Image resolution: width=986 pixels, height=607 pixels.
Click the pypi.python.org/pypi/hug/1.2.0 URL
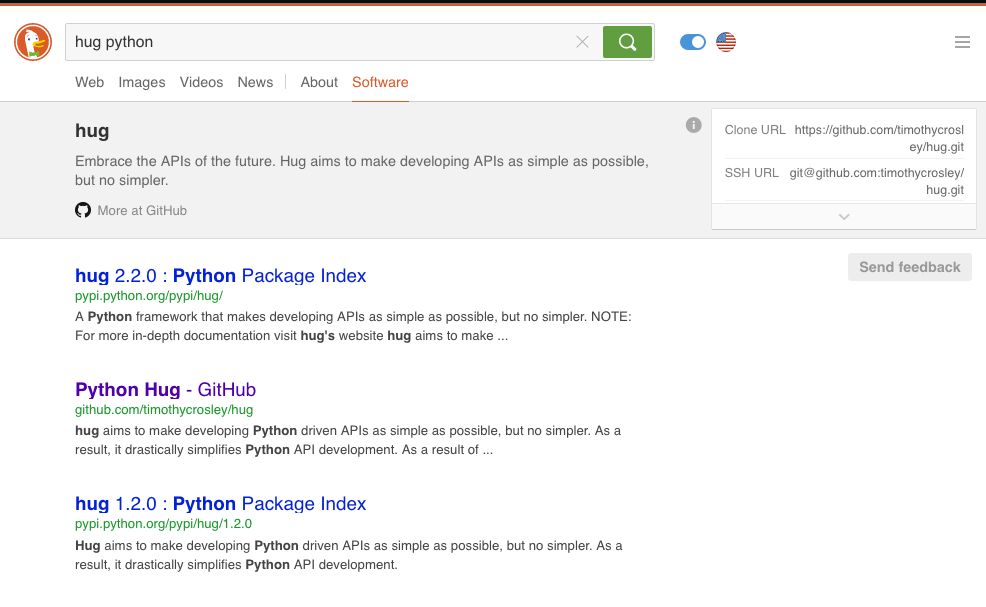point(163,524)
